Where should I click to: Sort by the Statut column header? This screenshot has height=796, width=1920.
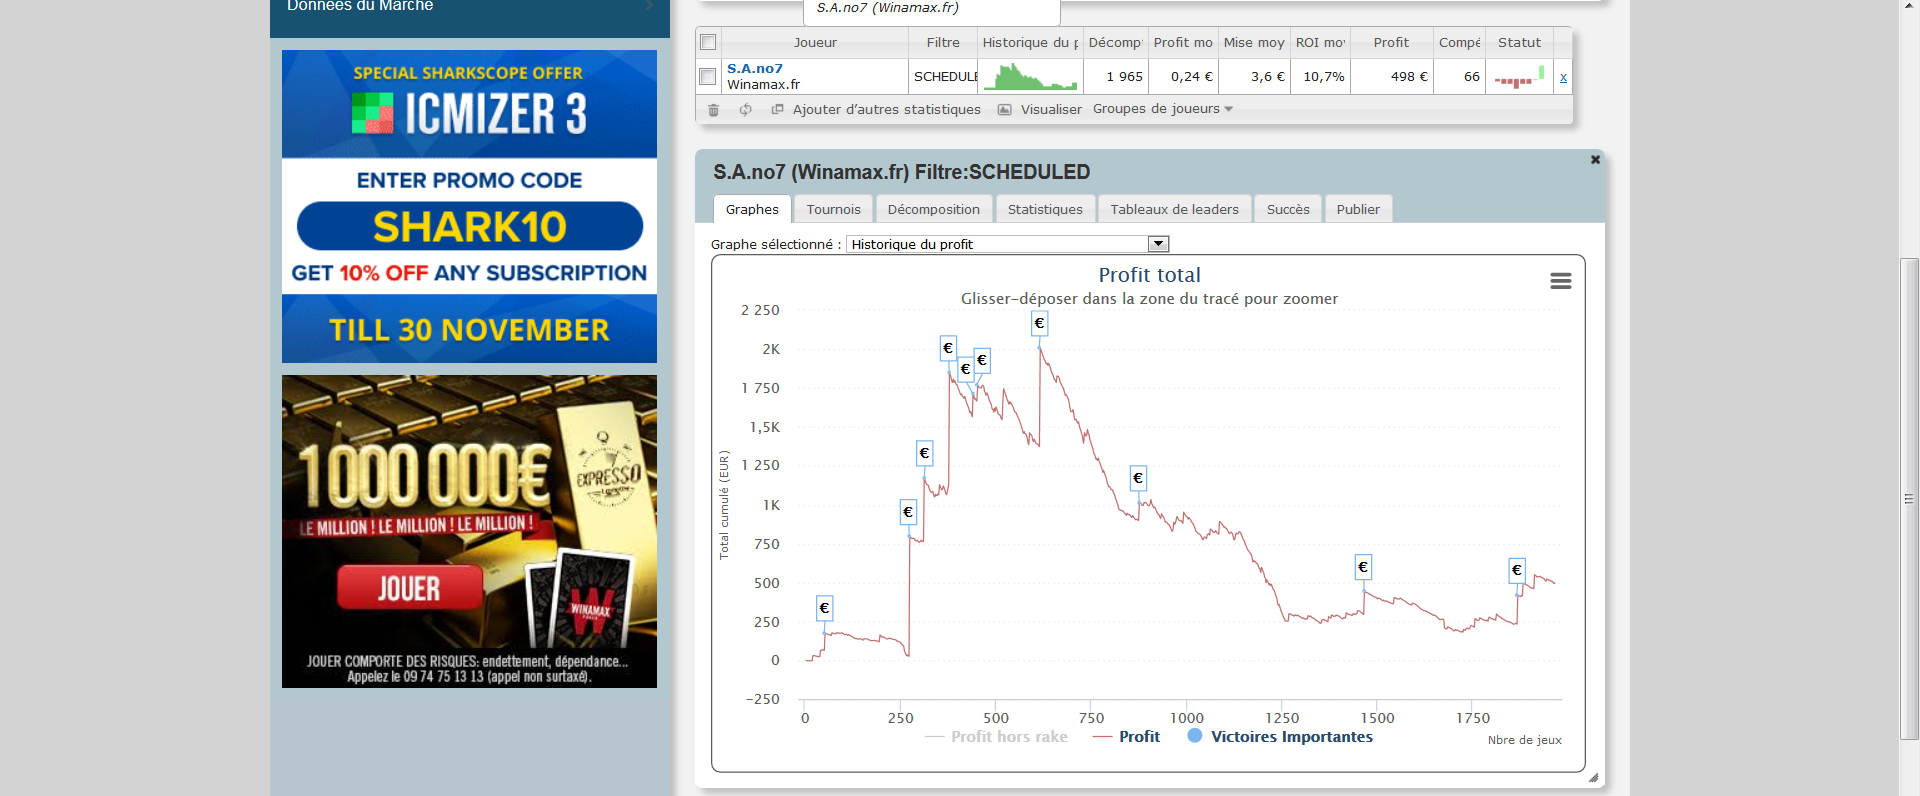point(1519,42)
